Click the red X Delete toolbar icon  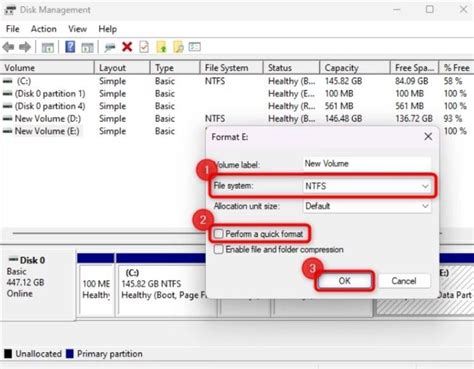pyautogui.click(x=127, y=47)
